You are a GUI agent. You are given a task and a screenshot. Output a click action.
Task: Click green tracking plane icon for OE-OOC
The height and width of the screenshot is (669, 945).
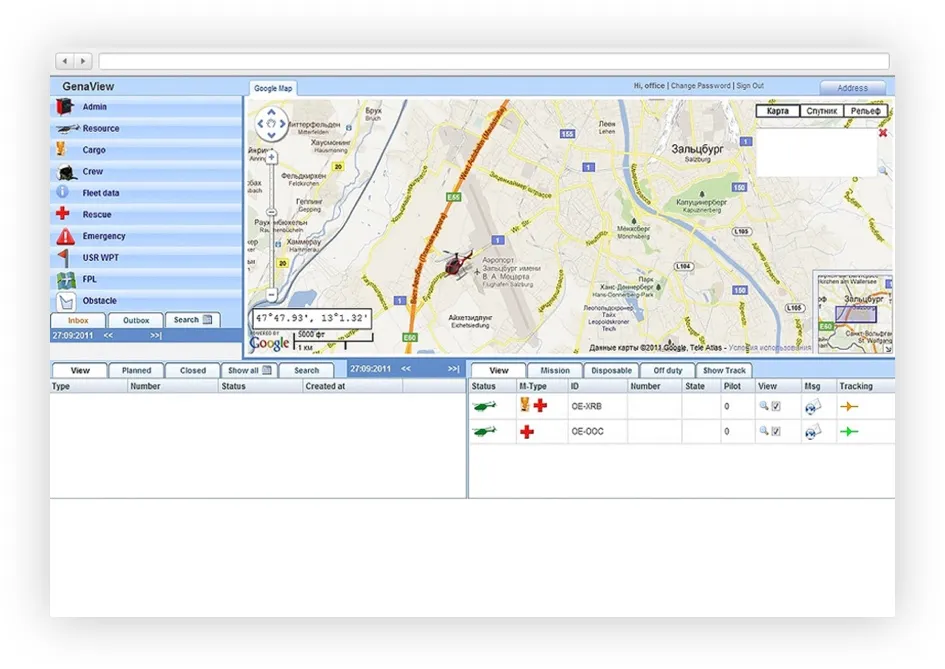point(849,432)
